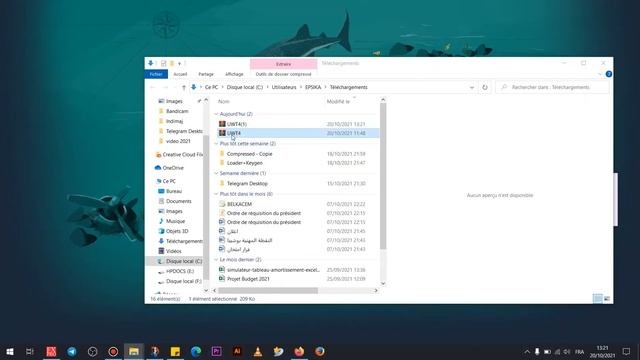Viewport: 640px width, 360px height.
Task: Navigate forward with the forward arrow
Action: (x=165, y=87)
